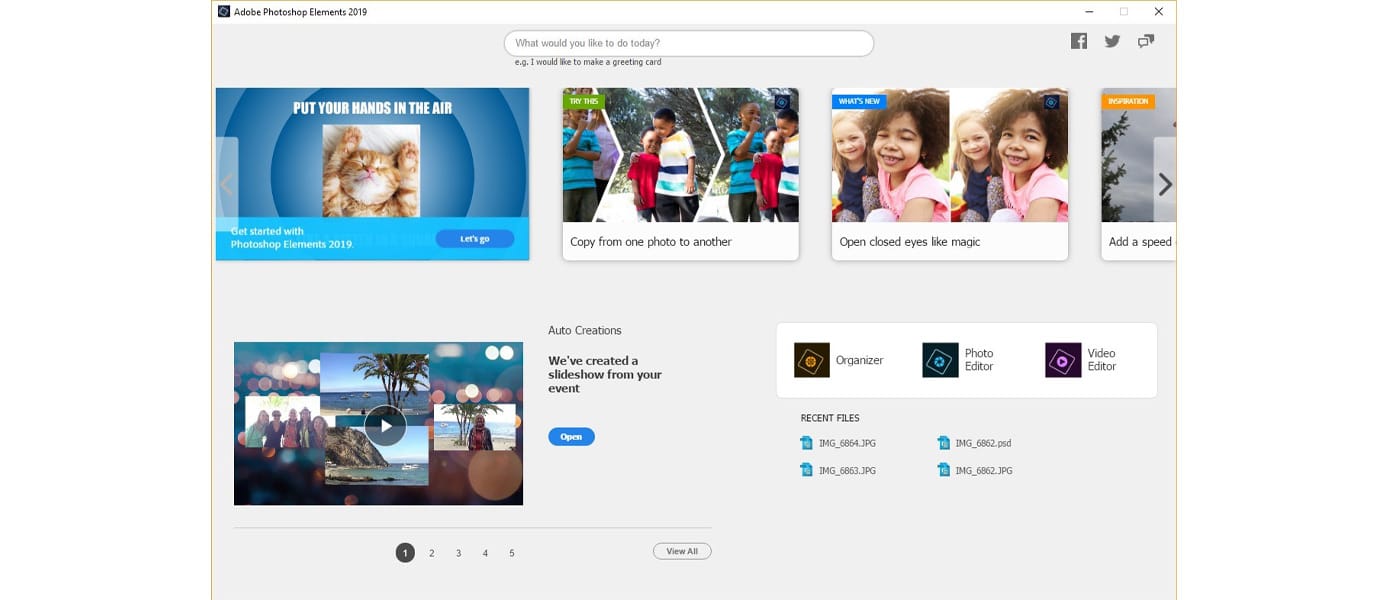Play the auto-created slideshow
1388x600 pixels.
click(385, 426)
